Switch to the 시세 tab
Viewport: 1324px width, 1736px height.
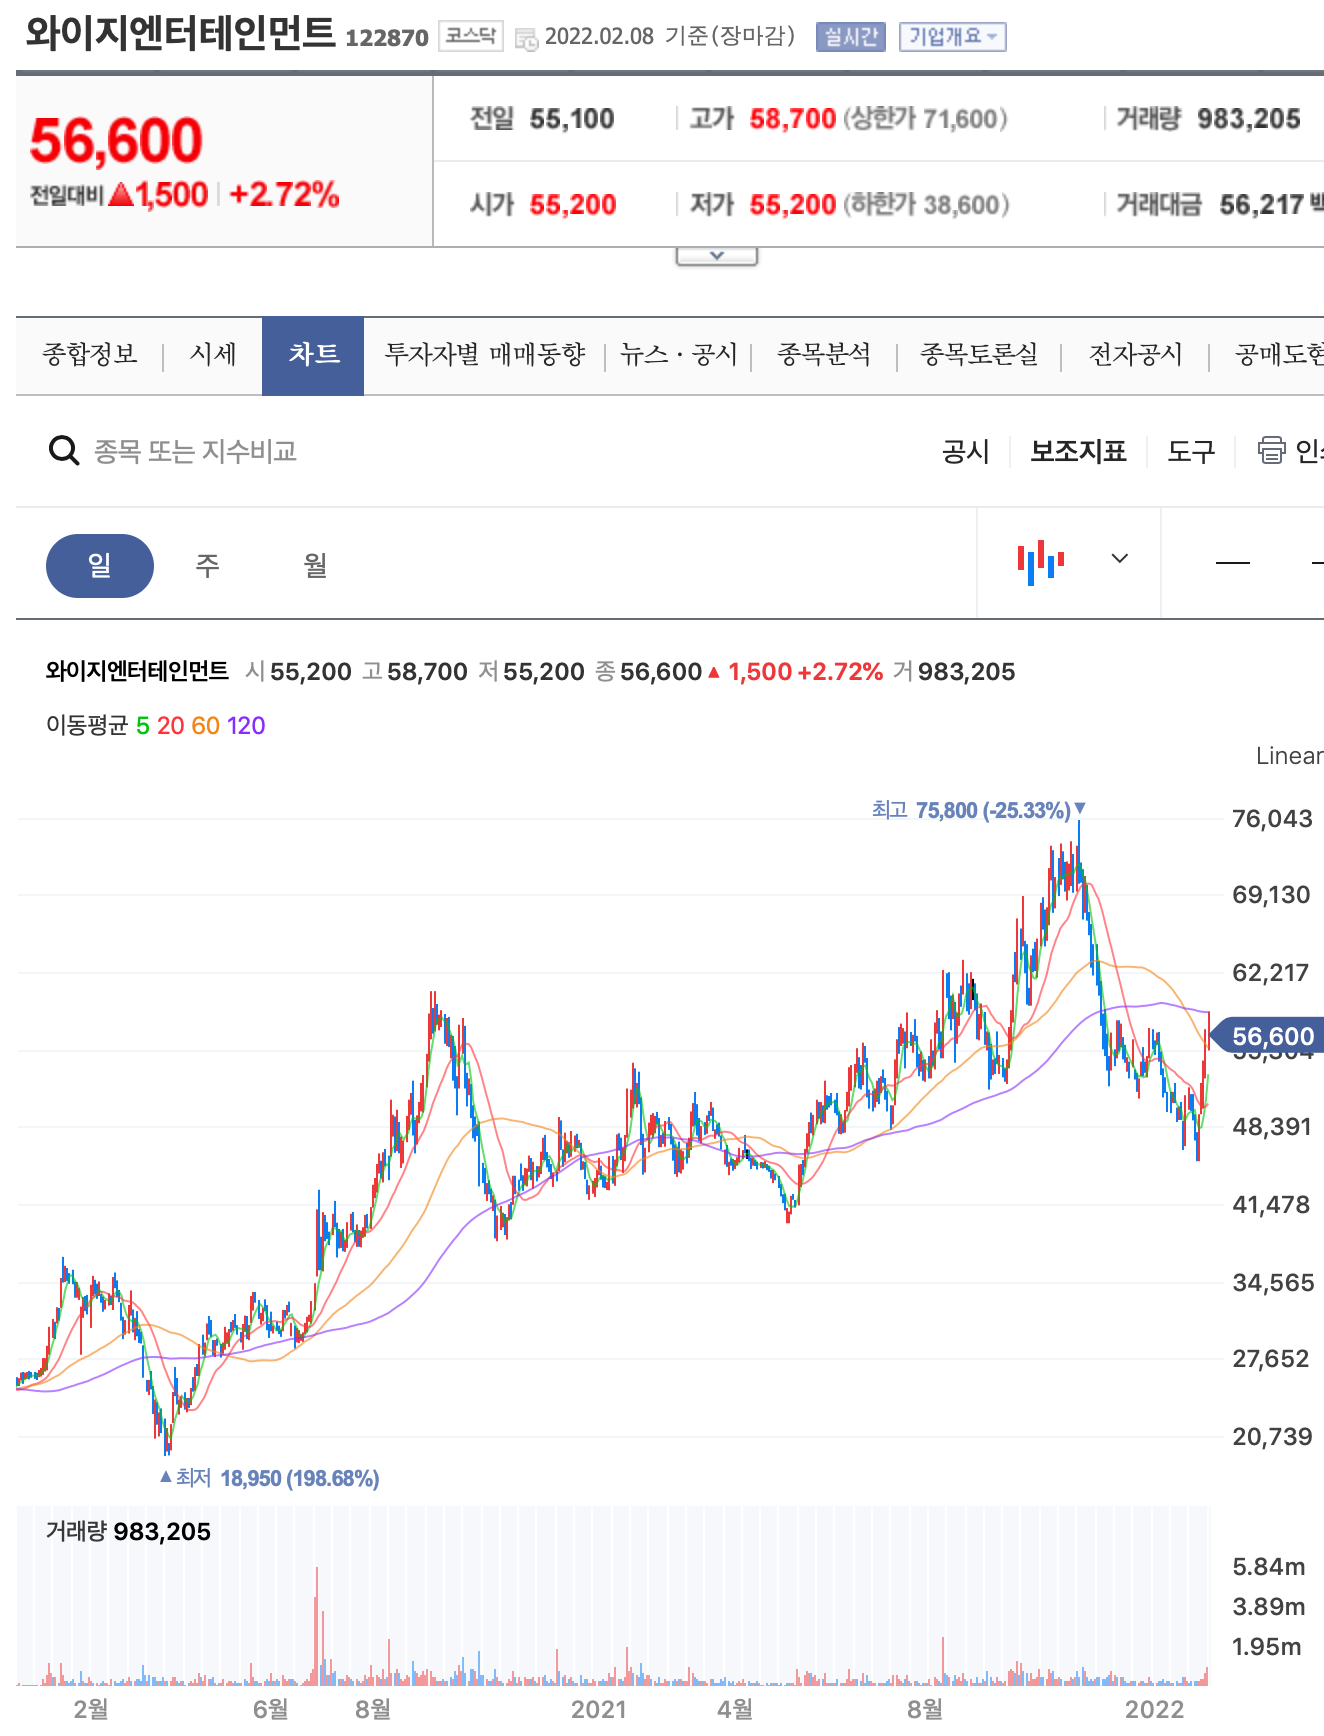[x=213, y=355]
